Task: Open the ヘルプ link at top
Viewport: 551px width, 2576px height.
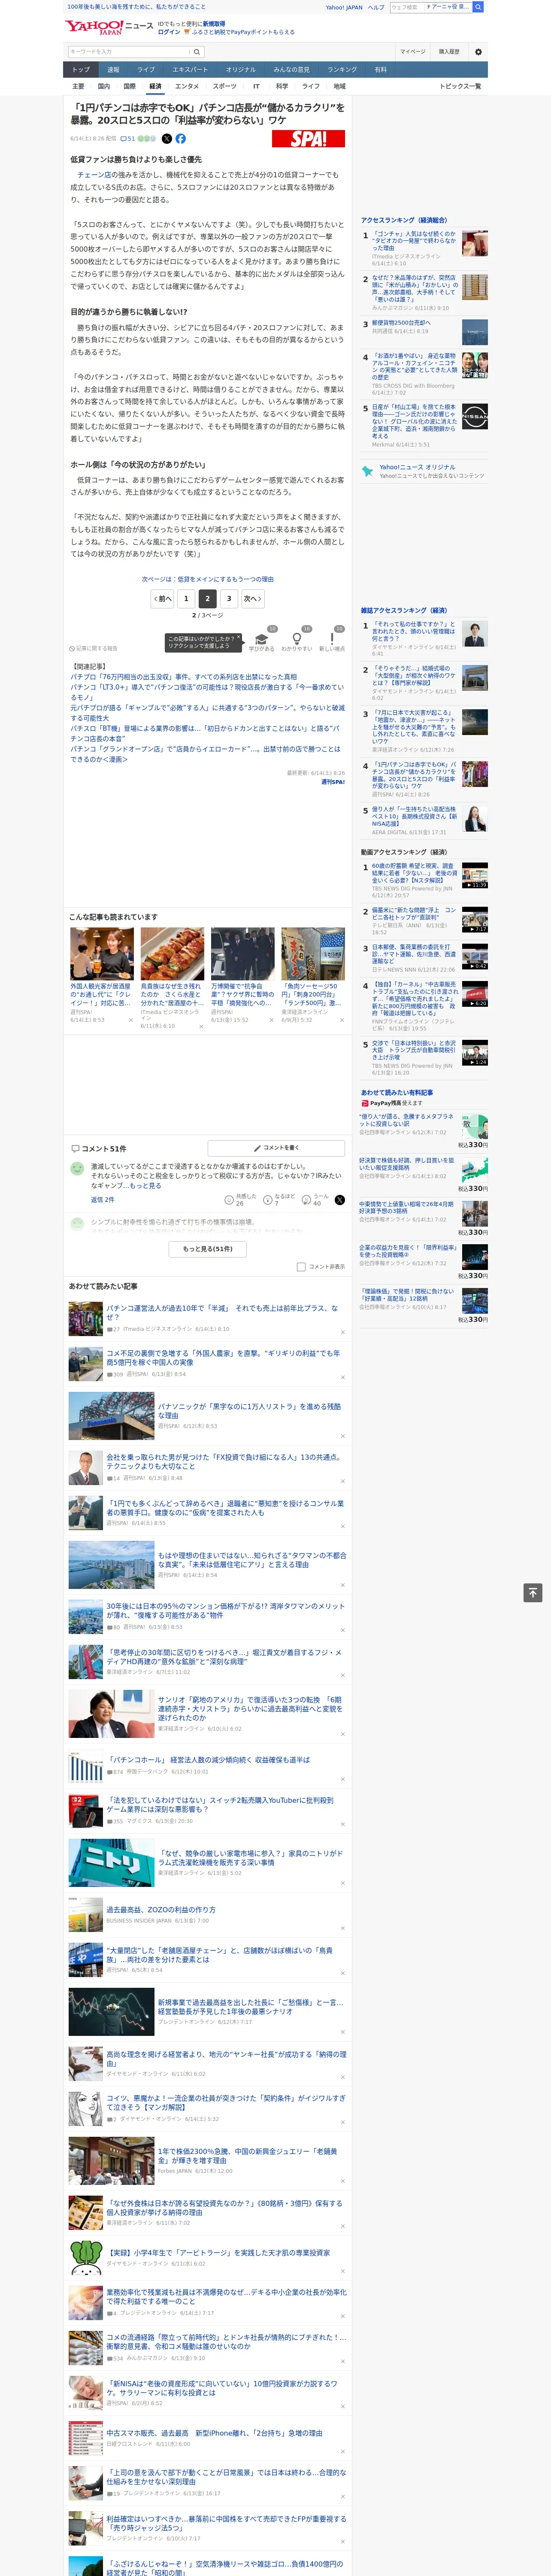Action: click(x=376, y=7)
